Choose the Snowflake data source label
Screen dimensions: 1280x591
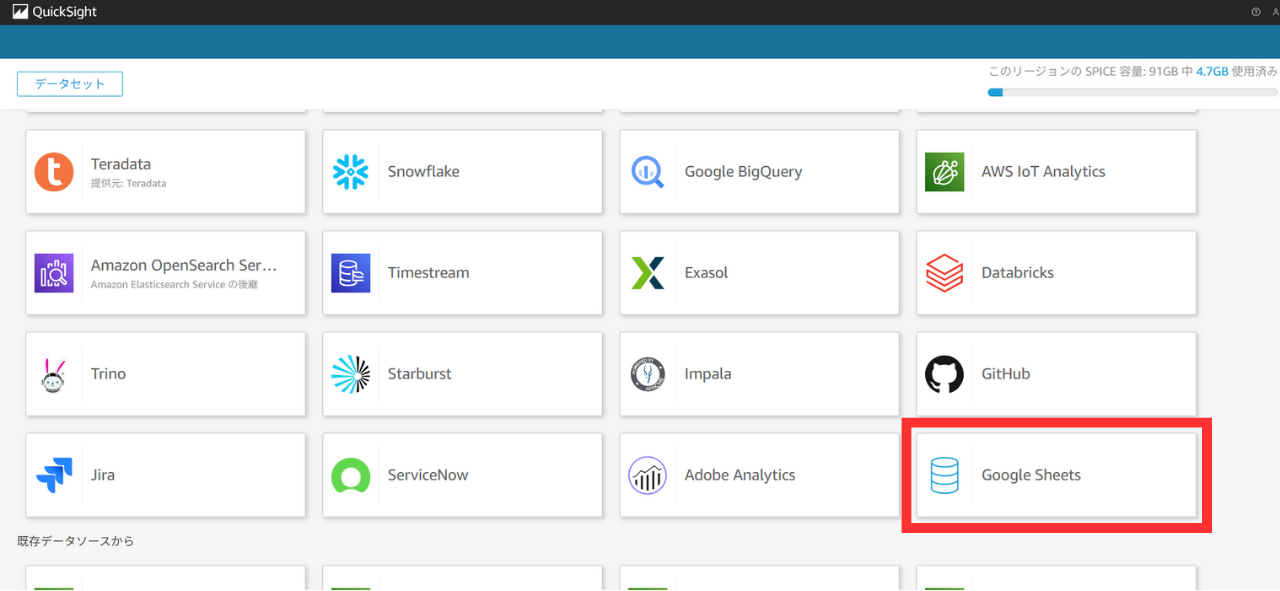[x=424, y=172]
